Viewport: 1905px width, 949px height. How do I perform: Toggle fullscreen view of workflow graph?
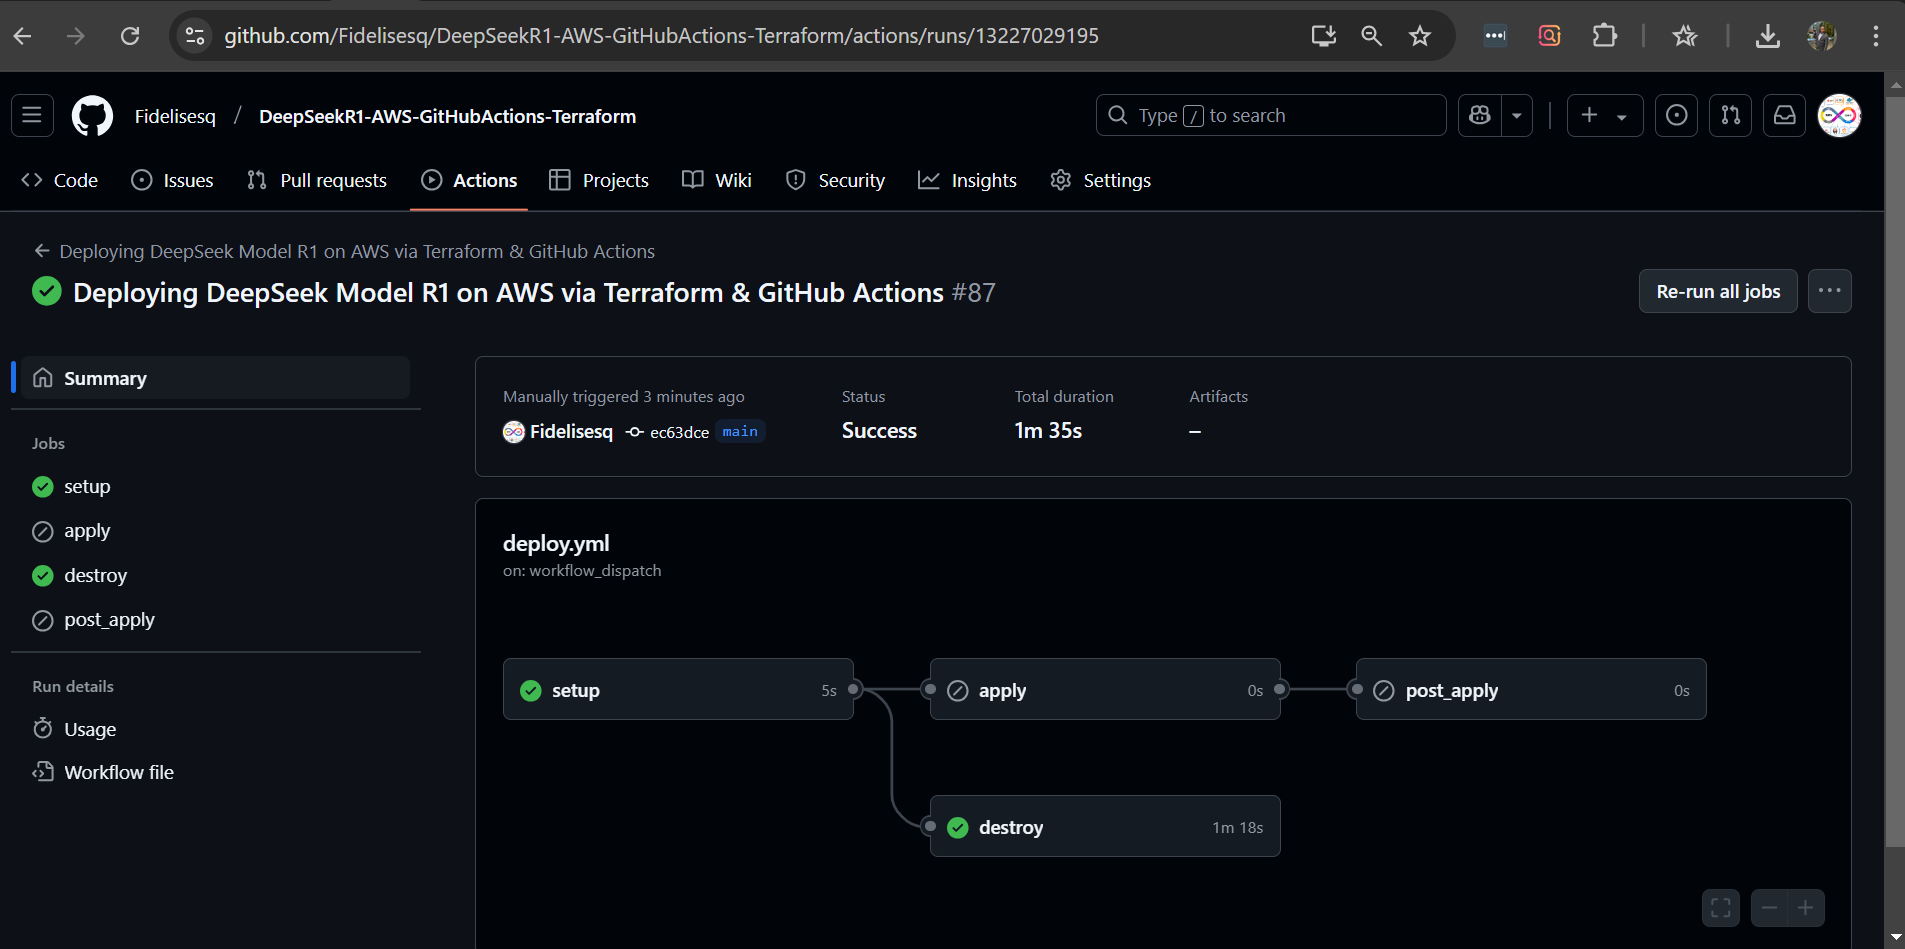[x=1720, y=908]
